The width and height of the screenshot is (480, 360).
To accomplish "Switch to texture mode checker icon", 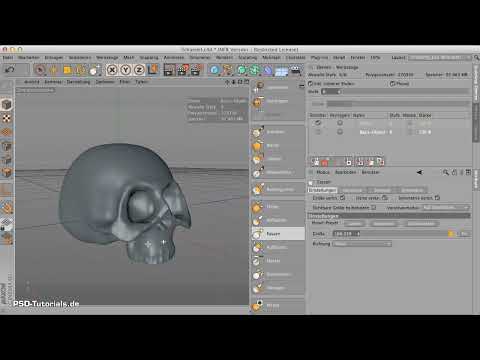I will (x=7, y=118).
